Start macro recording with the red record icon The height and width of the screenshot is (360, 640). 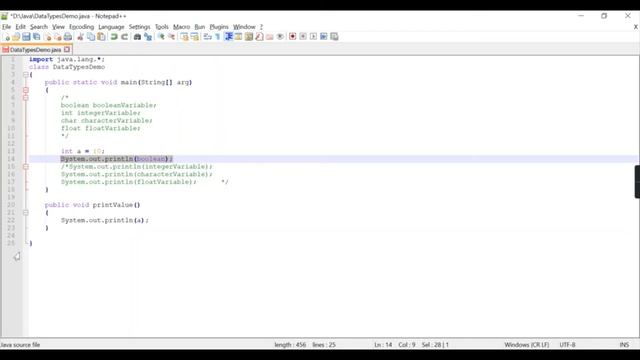[293, 37]
